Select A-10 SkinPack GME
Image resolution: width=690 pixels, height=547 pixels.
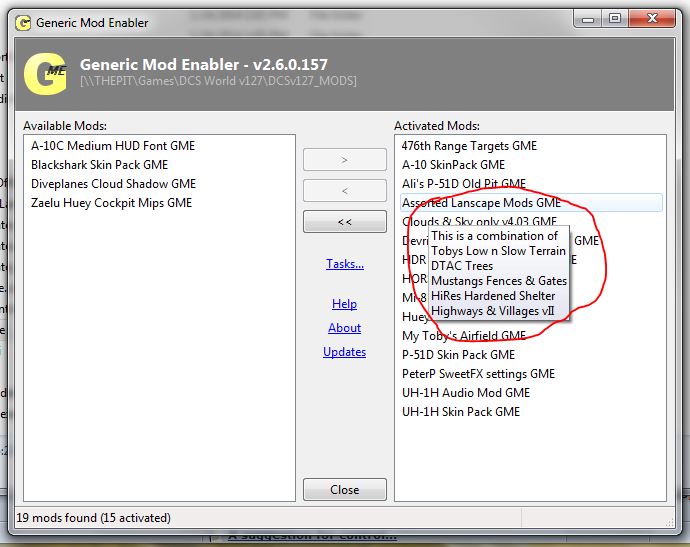click(453, 165)
